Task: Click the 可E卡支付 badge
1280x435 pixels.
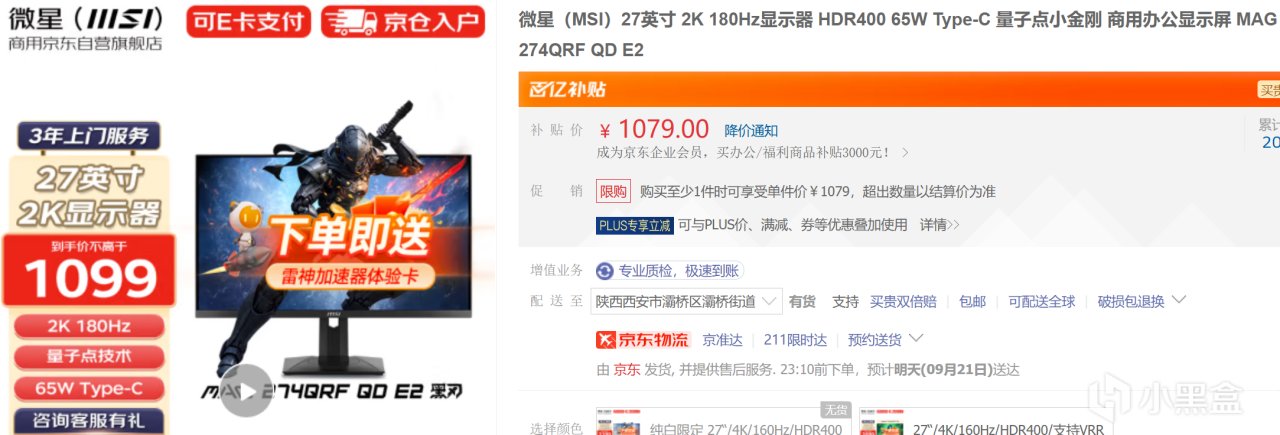Action: (249, 21)
